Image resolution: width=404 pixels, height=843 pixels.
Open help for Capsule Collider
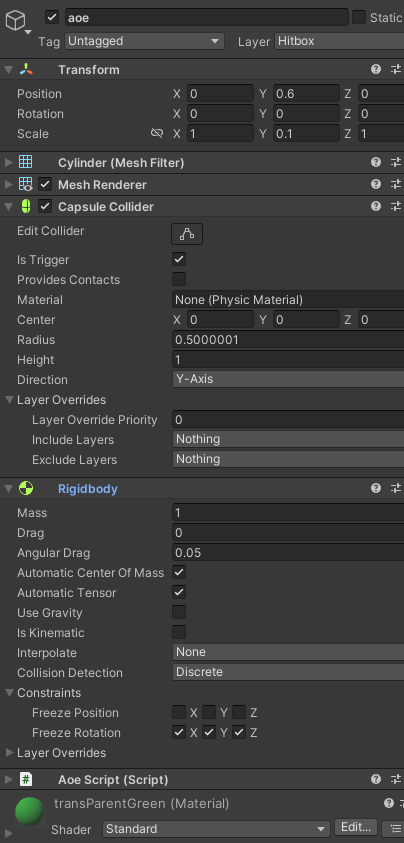[x=376, y=206]
